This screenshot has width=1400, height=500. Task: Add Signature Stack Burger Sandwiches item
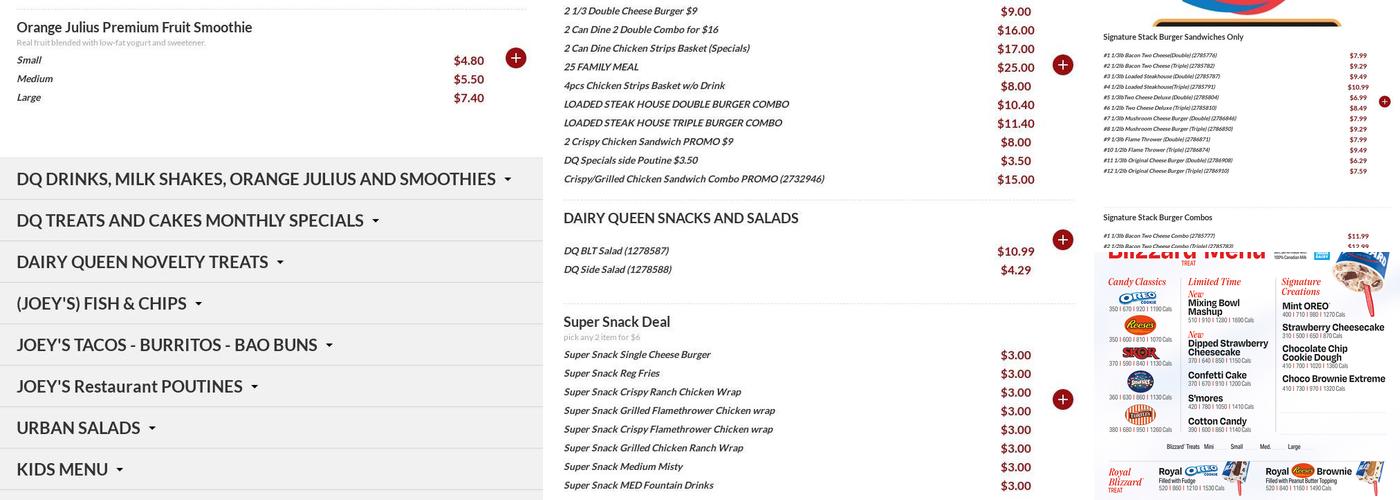(x=1384, y=102)
